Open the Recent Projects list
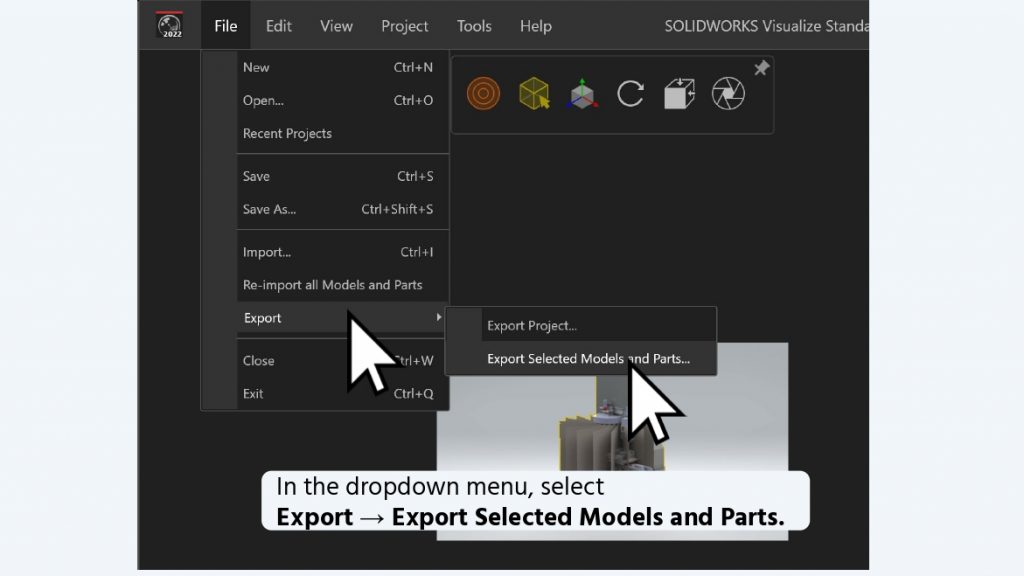Viewport: 1024px width, 576px height. [x=287, y=133]
